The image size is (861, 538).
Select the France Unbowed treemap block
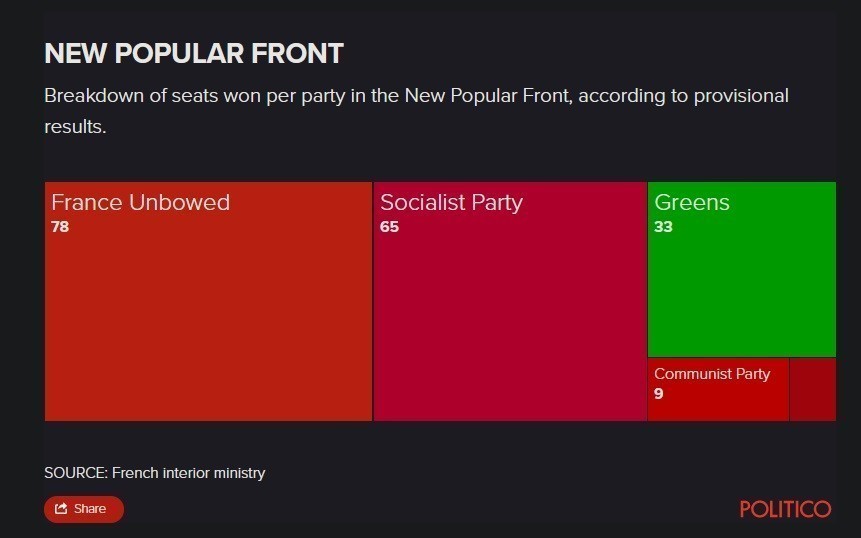(x=208, y=320)
